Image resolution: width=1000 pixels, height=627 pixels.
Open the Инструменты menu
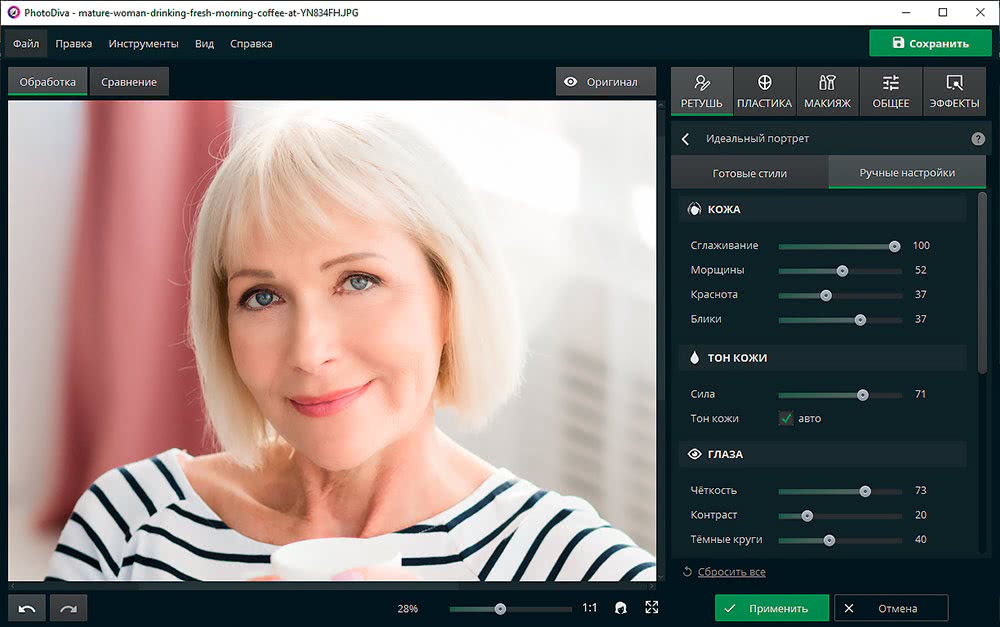[143, 44]
